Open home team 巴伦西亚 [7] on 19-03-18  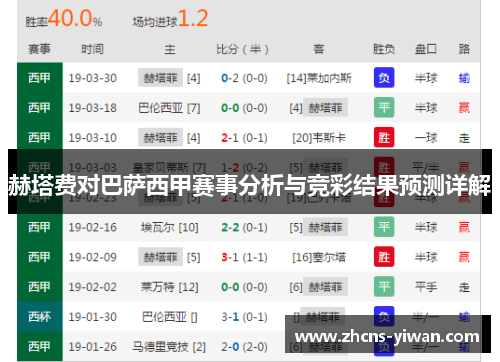click(169, 108)
